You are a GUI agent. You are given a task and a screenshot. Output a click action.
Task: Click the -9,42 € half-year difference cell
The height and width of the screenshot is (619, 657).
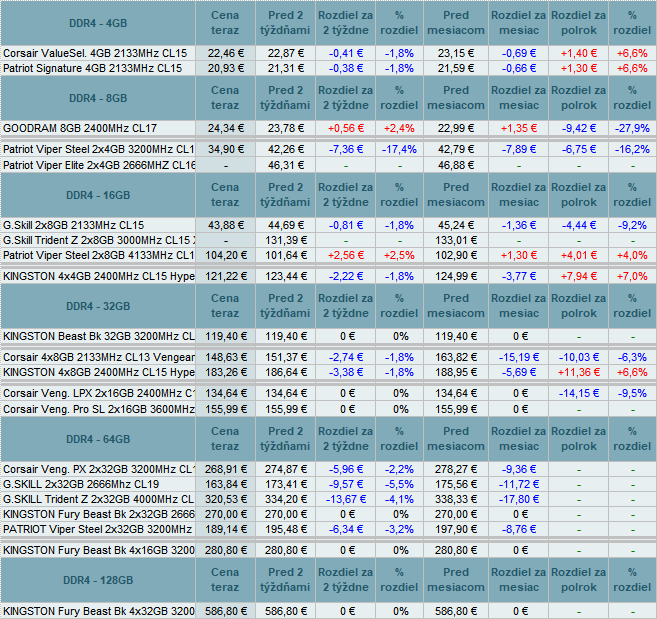point(579,128)
